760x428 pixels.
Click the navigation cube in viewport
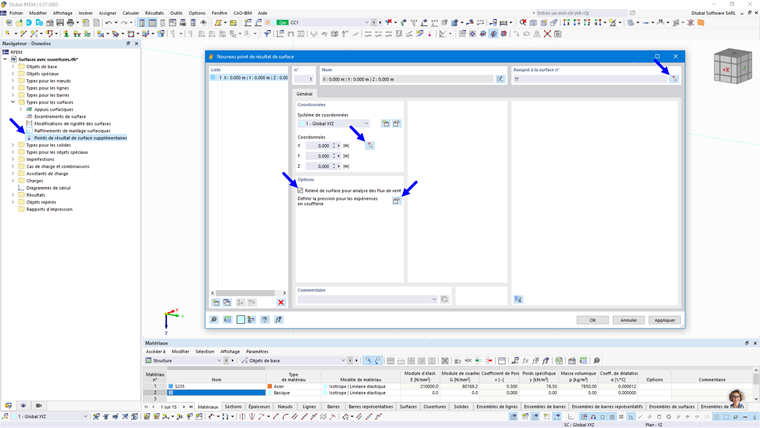coord(732,67)
